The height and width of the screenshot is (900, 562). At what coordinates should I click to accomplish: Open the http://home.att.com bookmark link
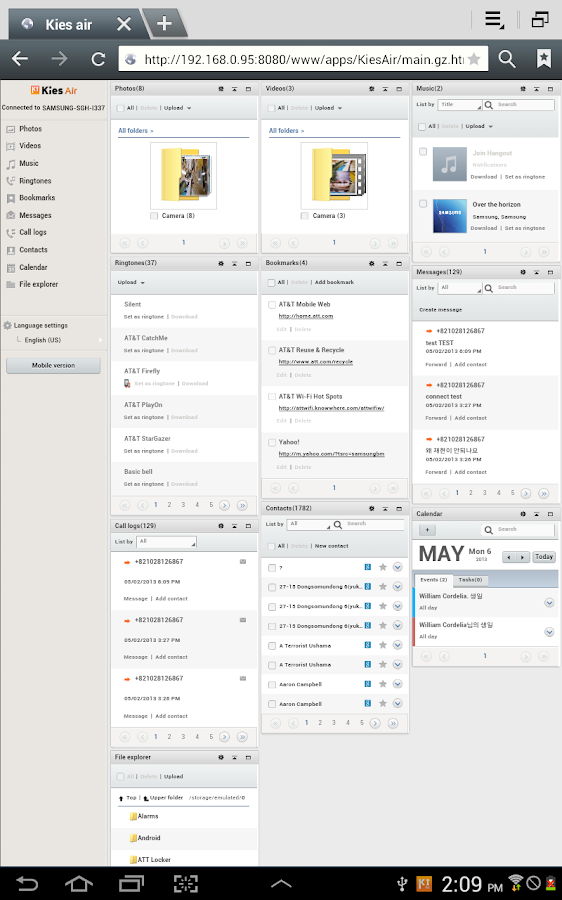tap(306, 316)
